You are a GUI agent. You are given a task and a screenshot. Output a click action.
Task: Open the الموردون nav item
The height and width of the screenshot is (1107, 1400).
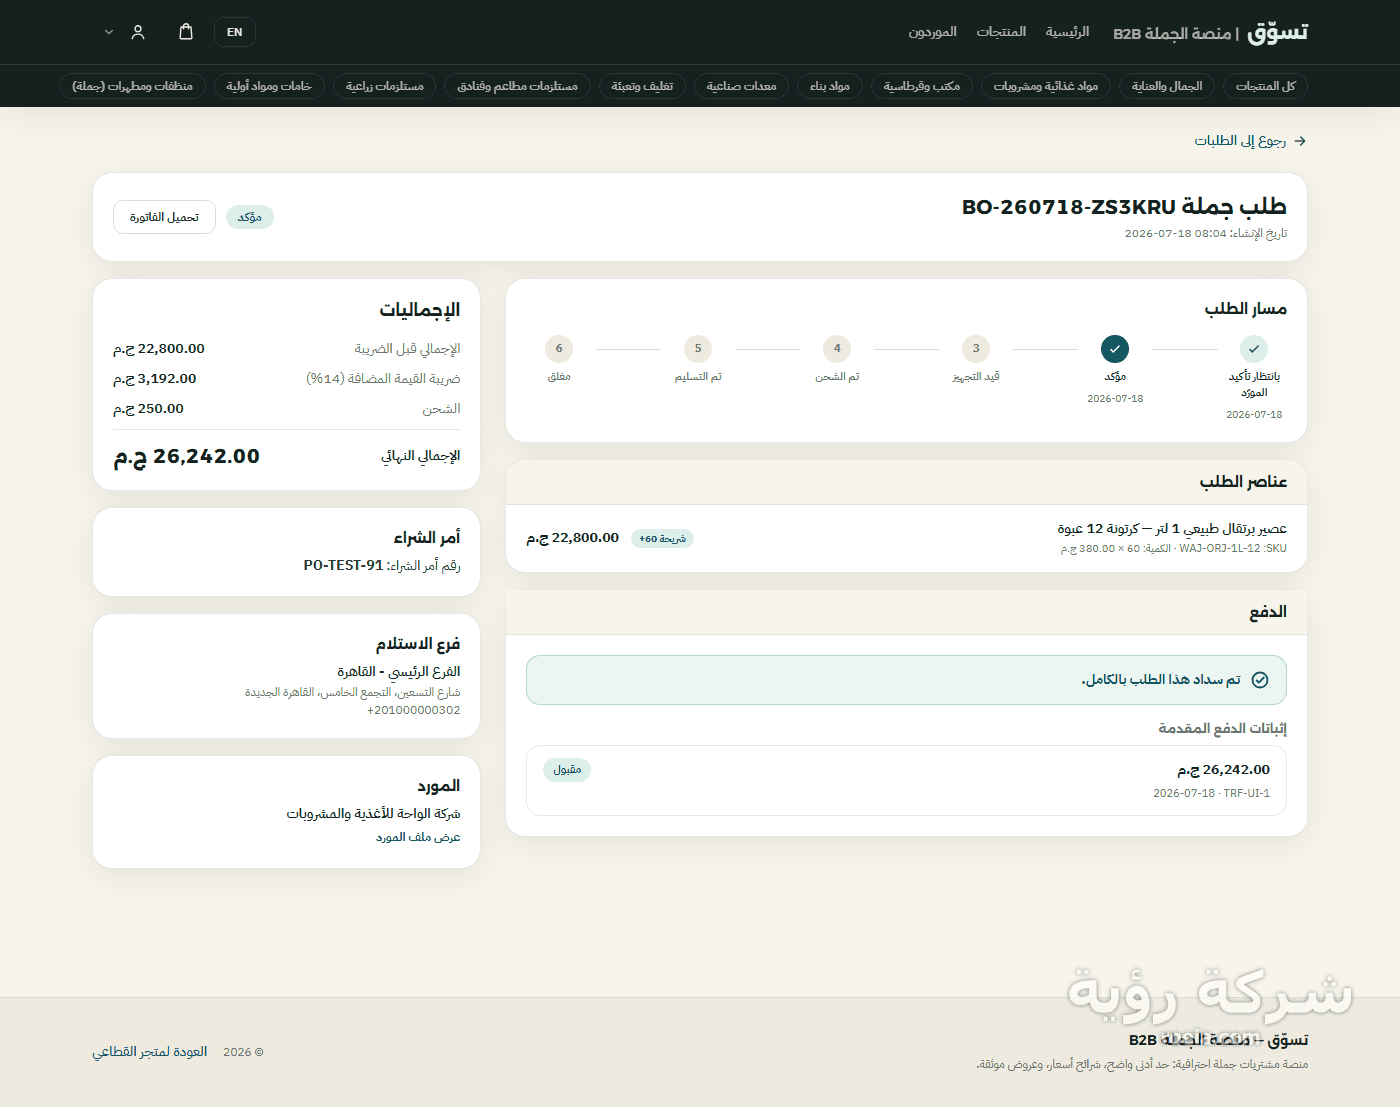[932, 32]
